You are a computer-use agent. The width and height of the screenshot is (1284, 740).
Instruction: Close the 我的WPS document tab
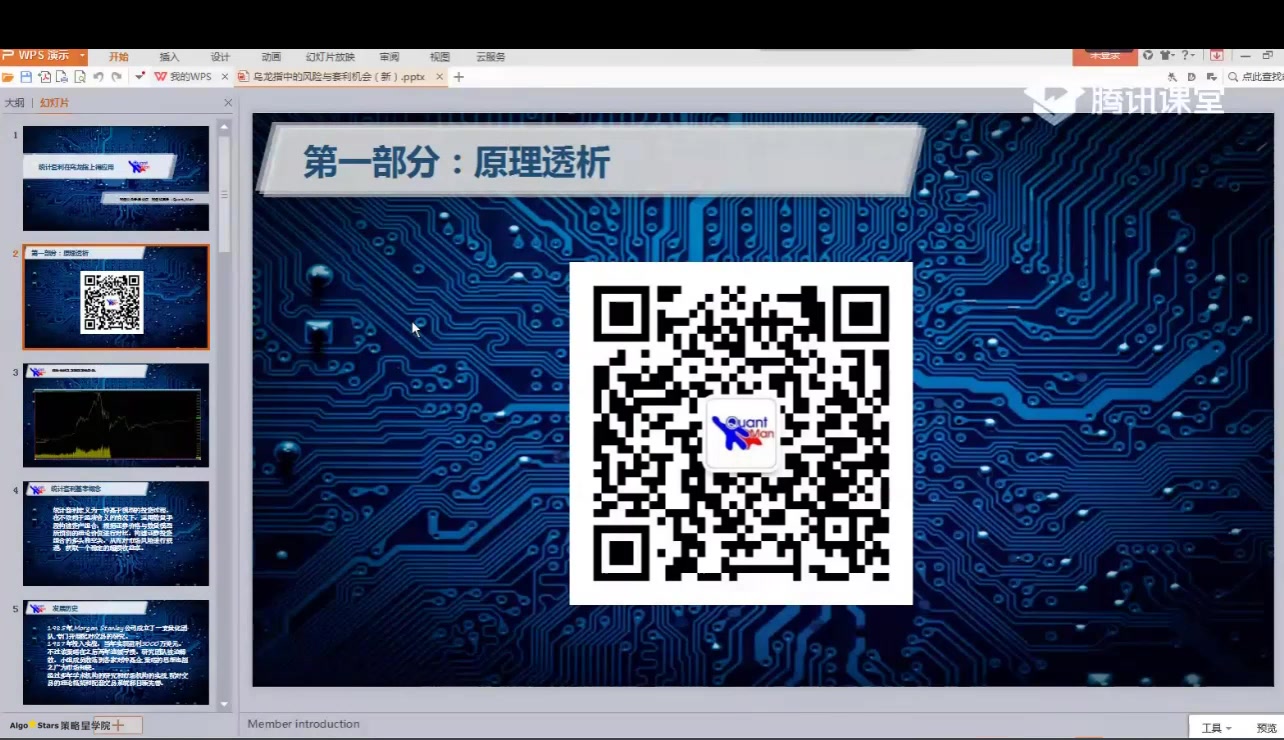coord(224,77)
